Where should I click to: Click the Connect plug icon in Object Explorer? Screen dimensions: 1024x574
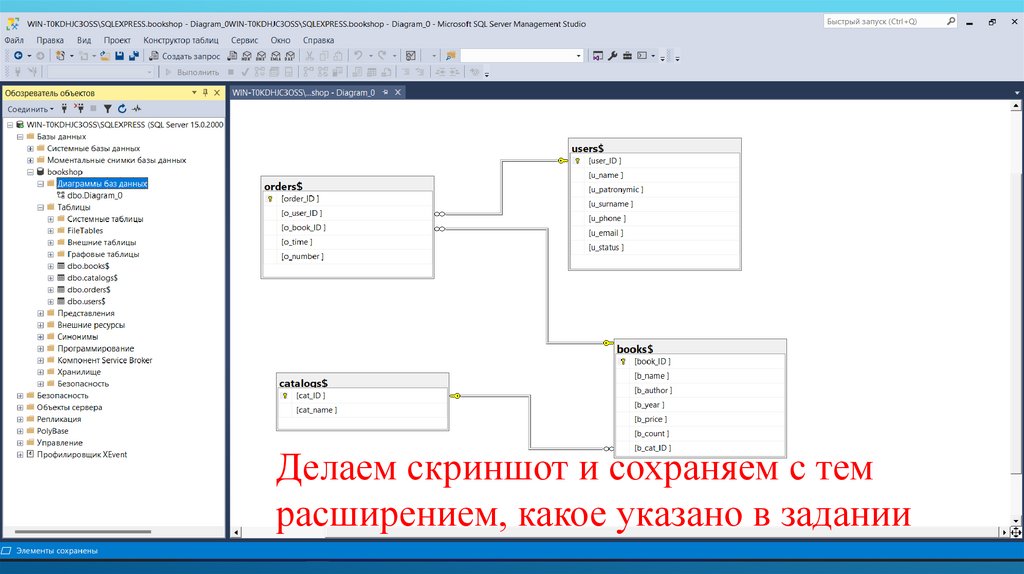coord(64,109)
